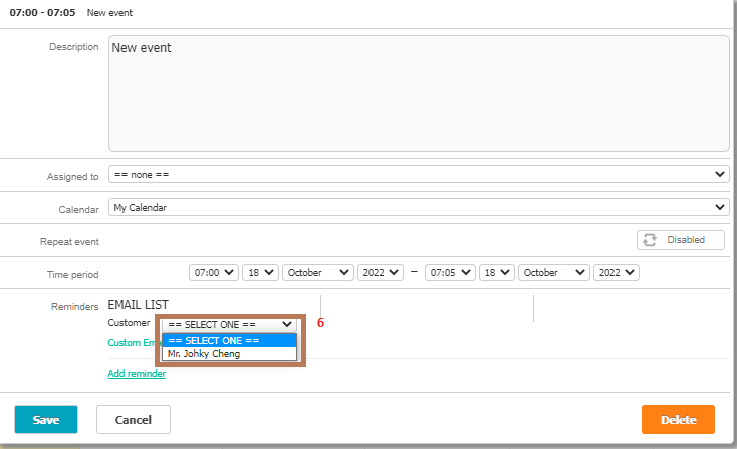737x449 pixels.
Task: Open the end time 07:05 dropdown
Action: [x=449, y=272]
